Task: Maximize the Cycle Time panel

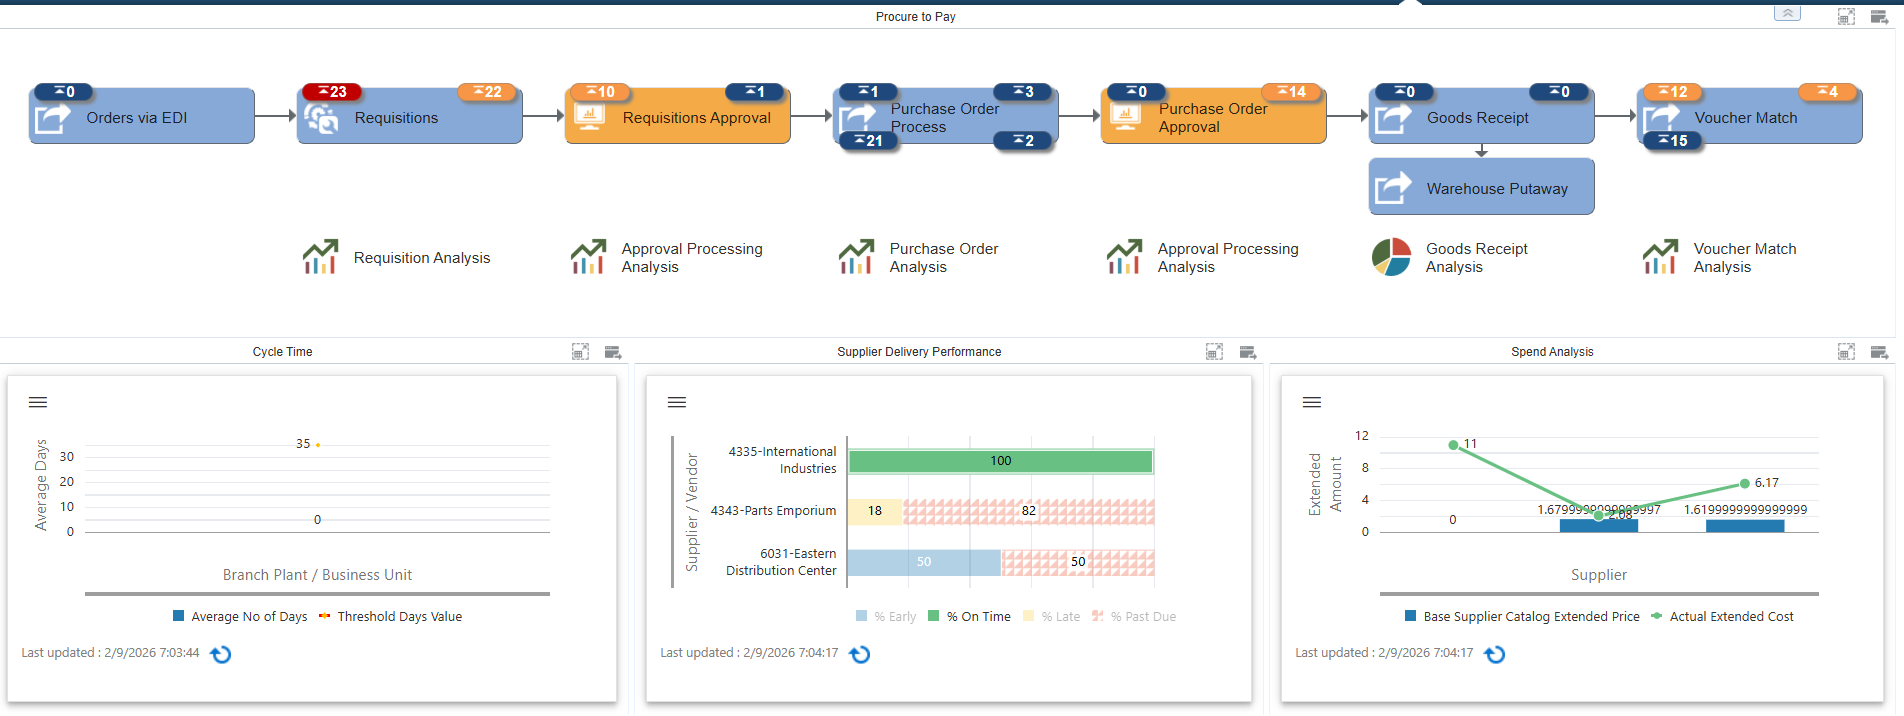Action: coord(580,352)
